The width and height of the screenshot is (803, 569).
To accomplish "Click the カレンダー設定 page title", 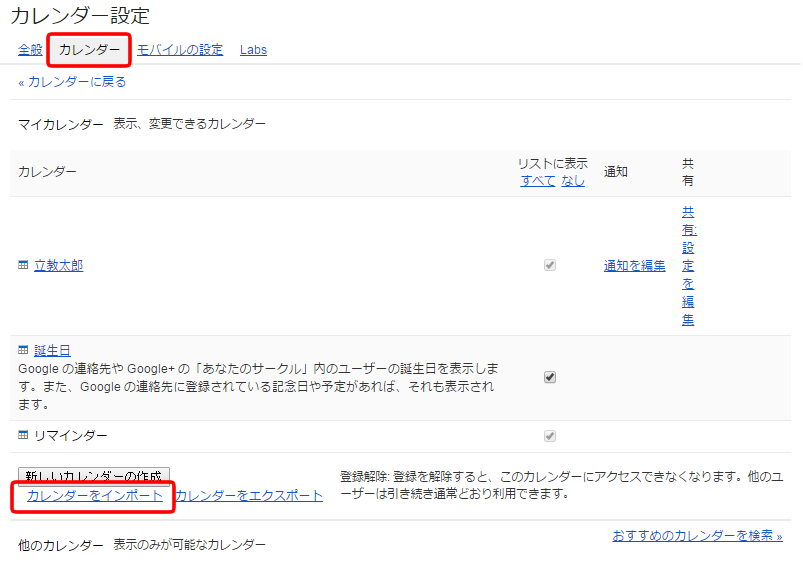I will coord(80,15).
